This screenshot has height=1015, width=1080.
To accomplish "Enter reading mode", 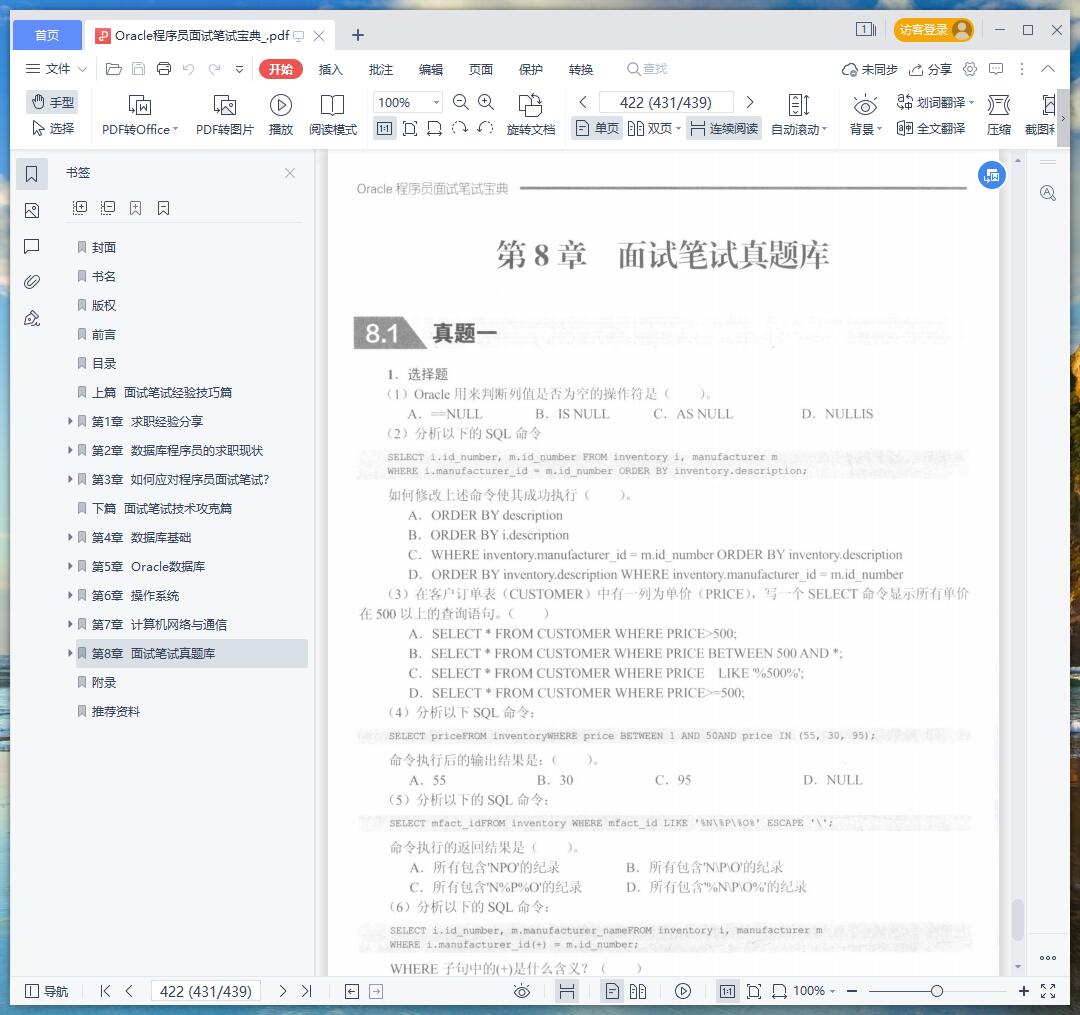I will pyautogui.click(x=333, y=114).
